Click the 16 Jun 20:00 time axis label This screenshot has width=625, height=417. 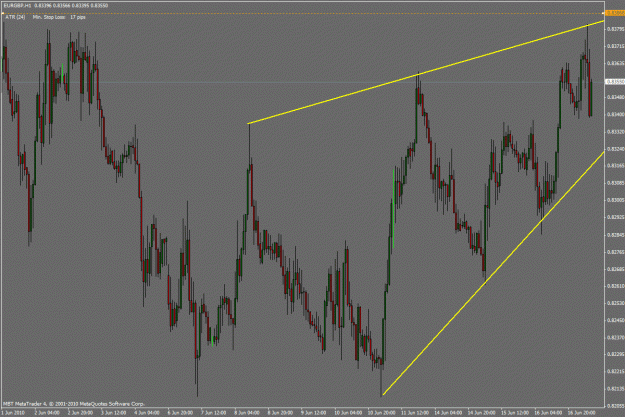pyautogui.click(x=582, y=413)
